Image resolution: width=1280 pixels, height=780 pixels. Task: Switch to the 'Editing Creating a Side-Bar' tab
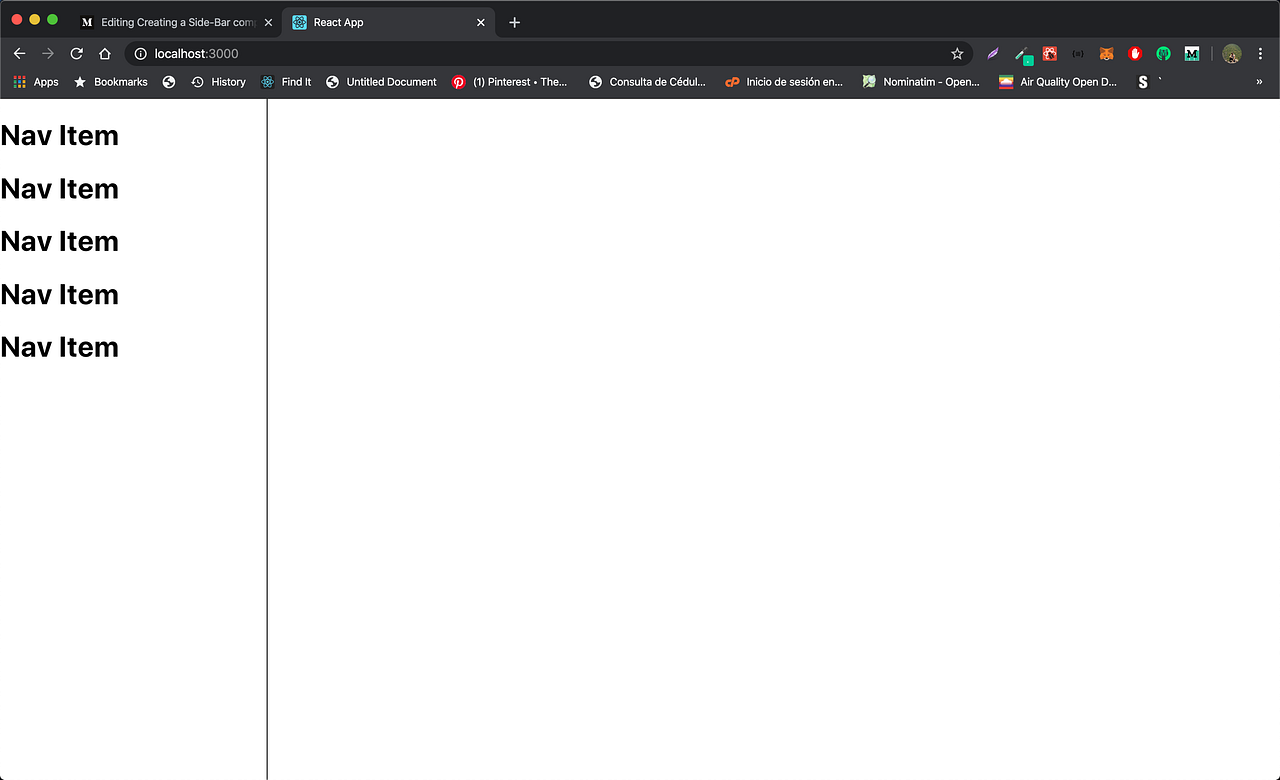click(170, 21)
